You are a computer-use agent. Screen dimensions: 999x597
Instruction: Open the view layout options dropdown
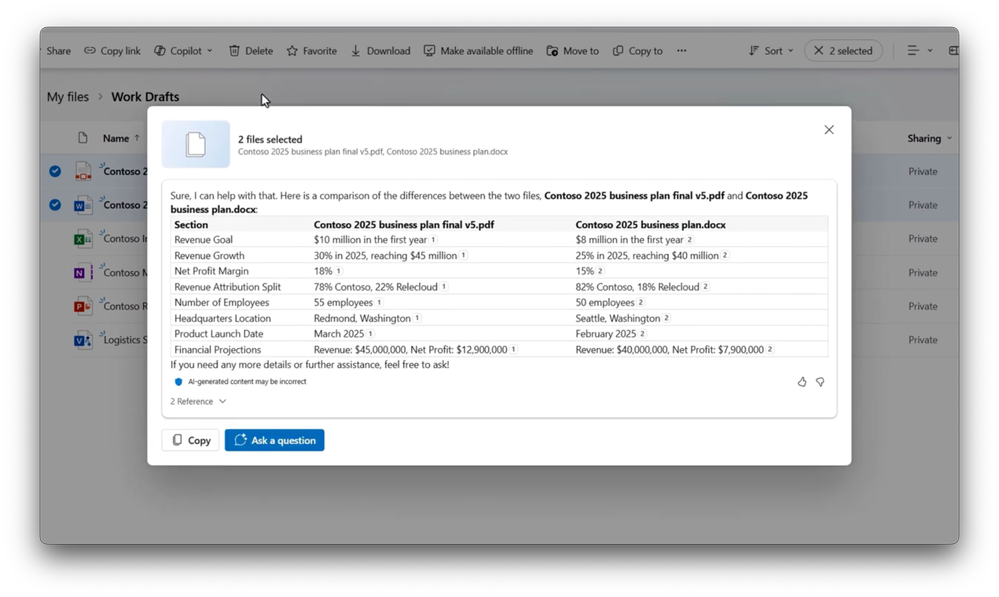click(x=919, y=51)
